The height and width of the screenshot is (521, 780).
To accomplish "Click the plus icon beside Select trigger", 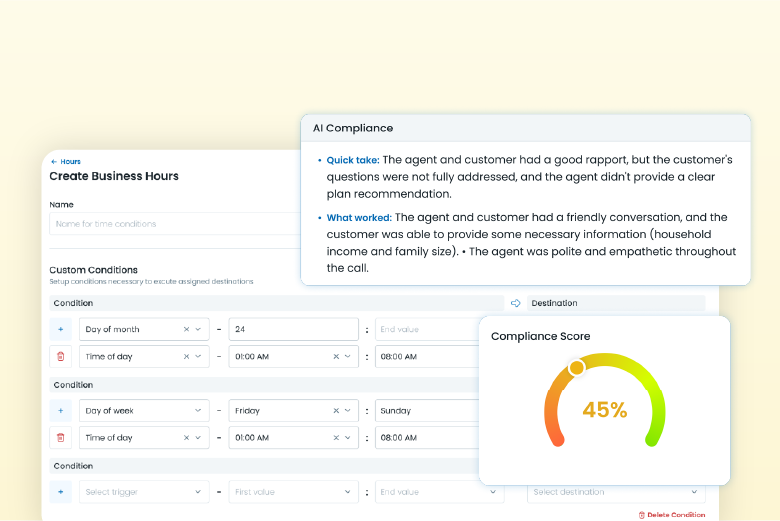I will pyautogui.click(x=61, y=492).
